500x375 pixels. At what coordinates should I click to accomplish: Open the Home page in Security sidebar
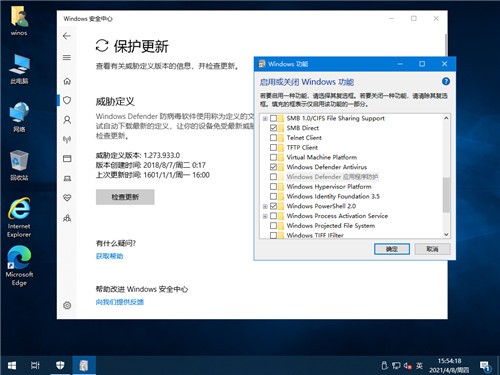click(x=67, y=81)
